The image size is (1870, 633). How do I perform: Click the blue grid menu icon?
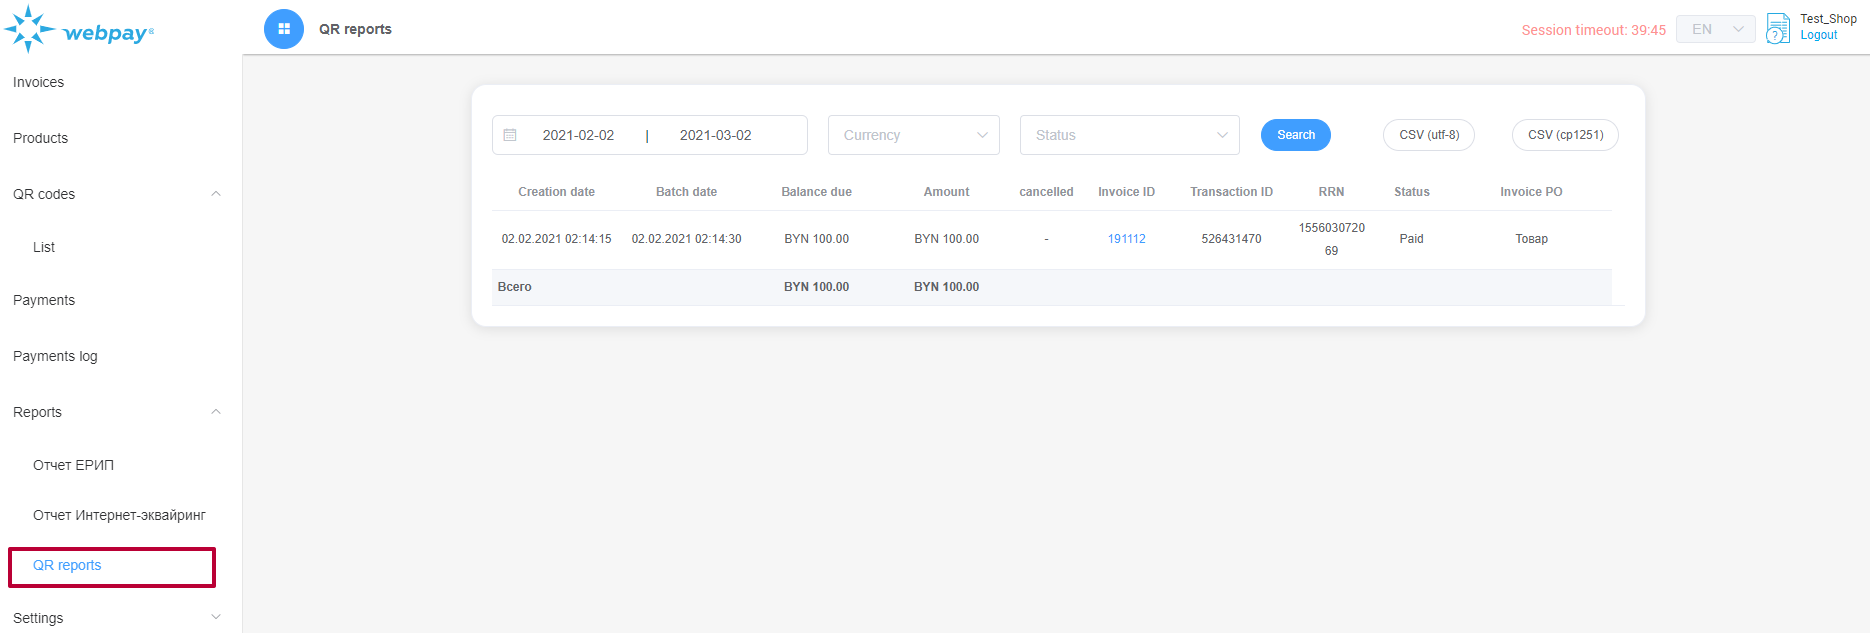284,29
